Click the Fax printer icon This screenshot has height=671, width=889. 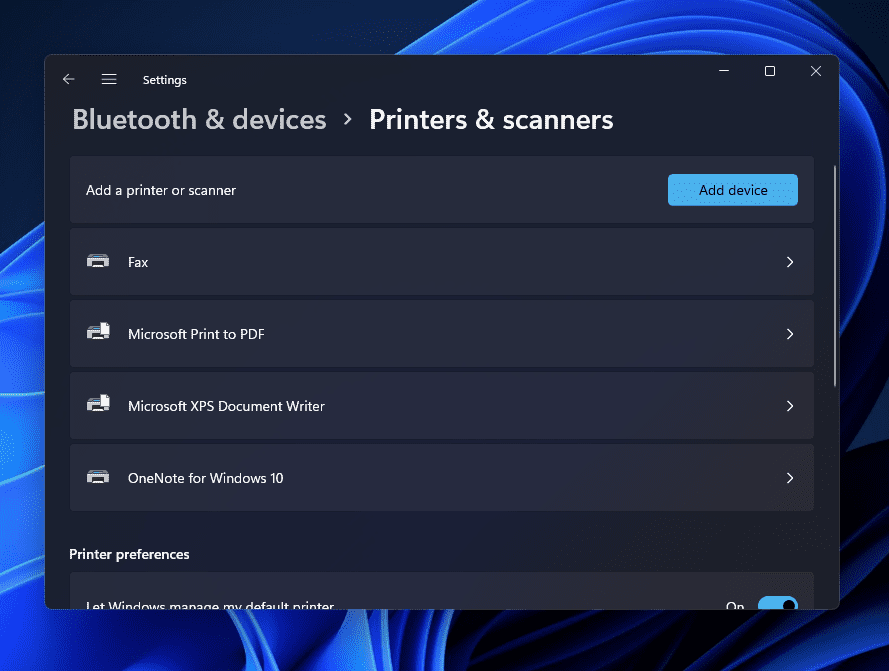click(x=98, y=261)
